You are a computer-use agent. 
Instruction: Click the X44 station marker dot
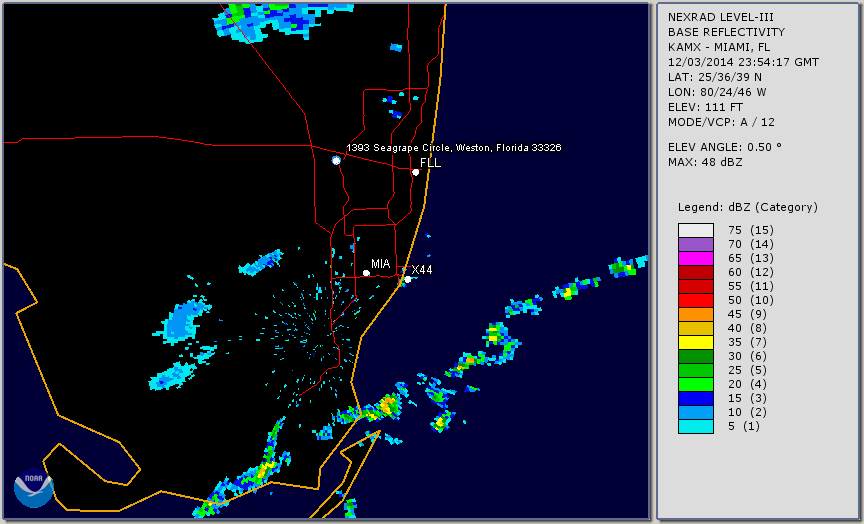click(x=408, y=280)
